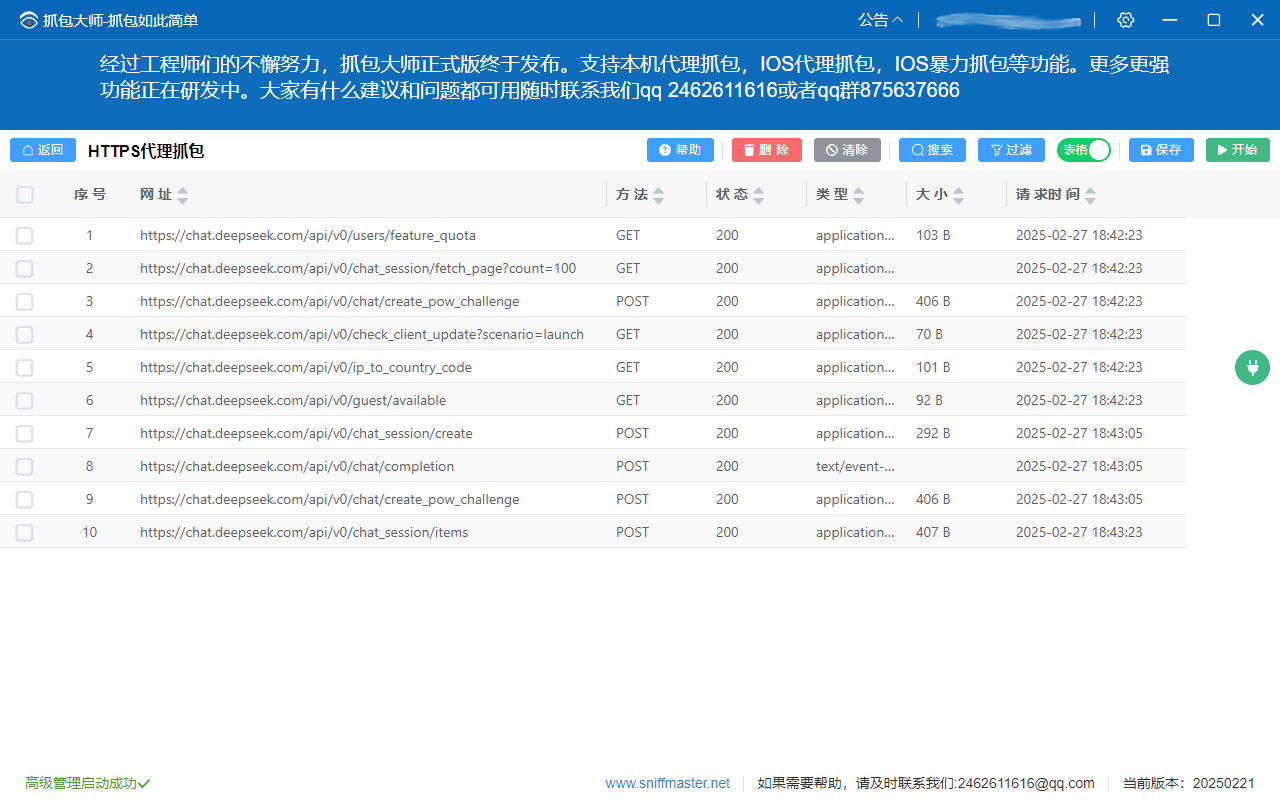Tick the select-all checkbox in table header
Screen dimensions: 1280x800
pos(25,195)
